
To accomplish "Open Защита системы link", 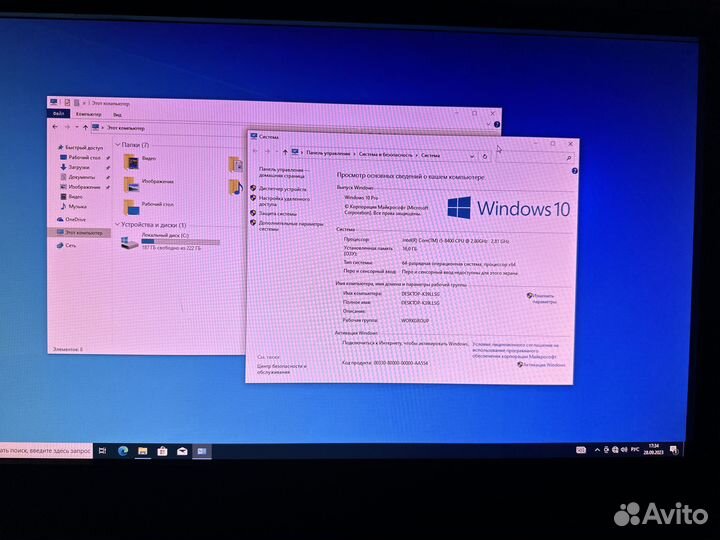I will pos(277,214).
